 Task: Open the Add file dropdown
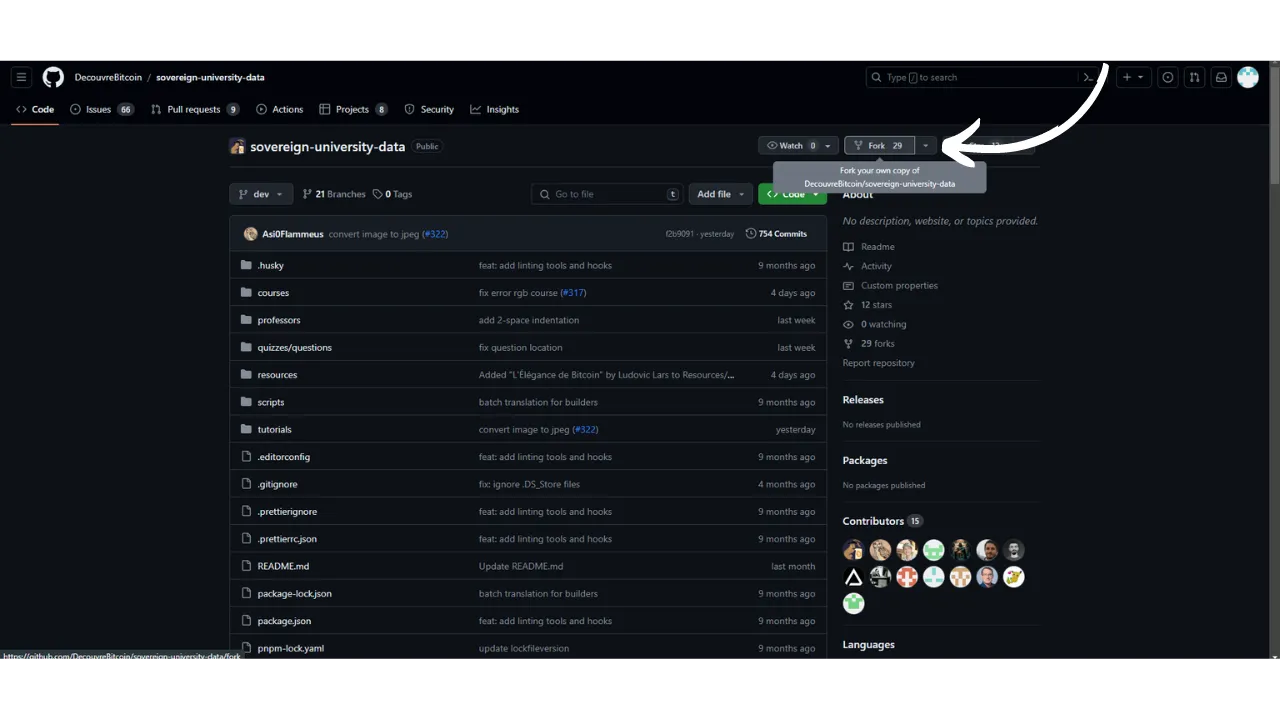tap(720, 194)
